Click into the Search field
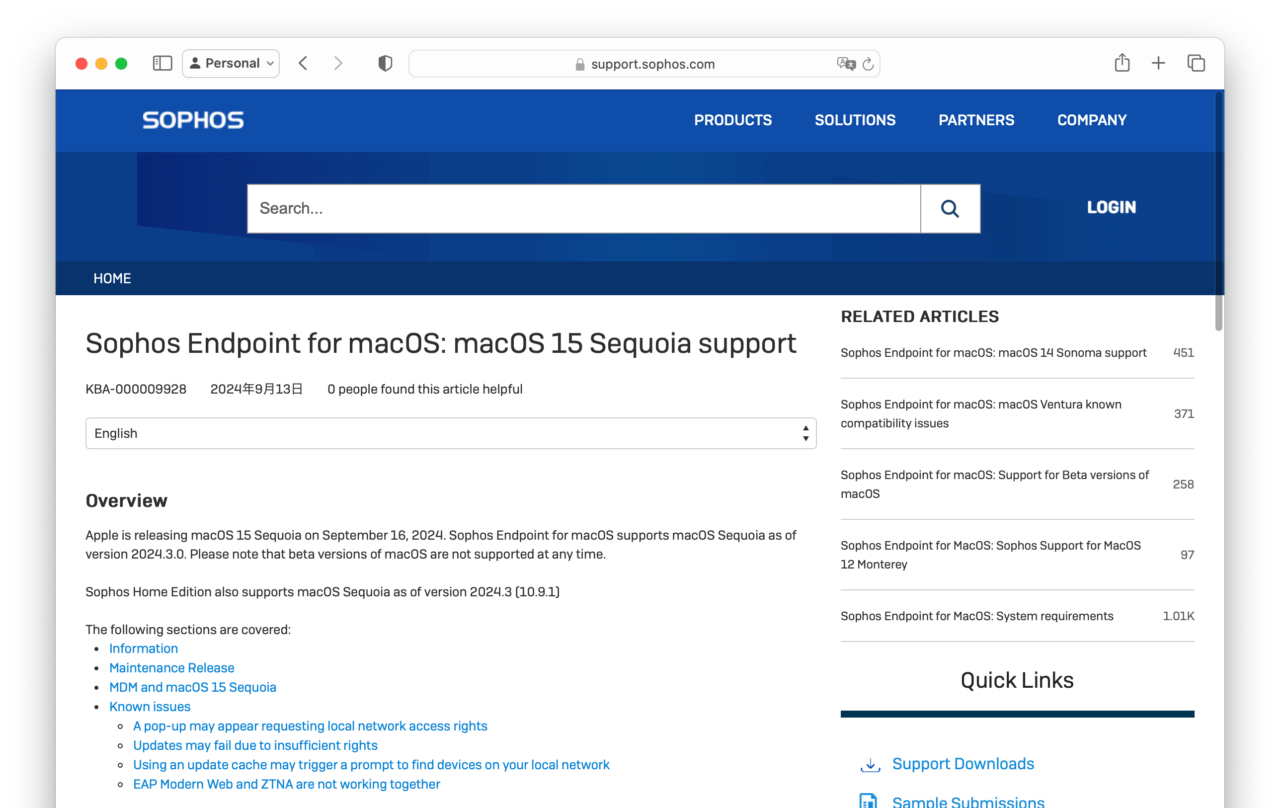This screenshot has width=1280, height=808. 584,208
